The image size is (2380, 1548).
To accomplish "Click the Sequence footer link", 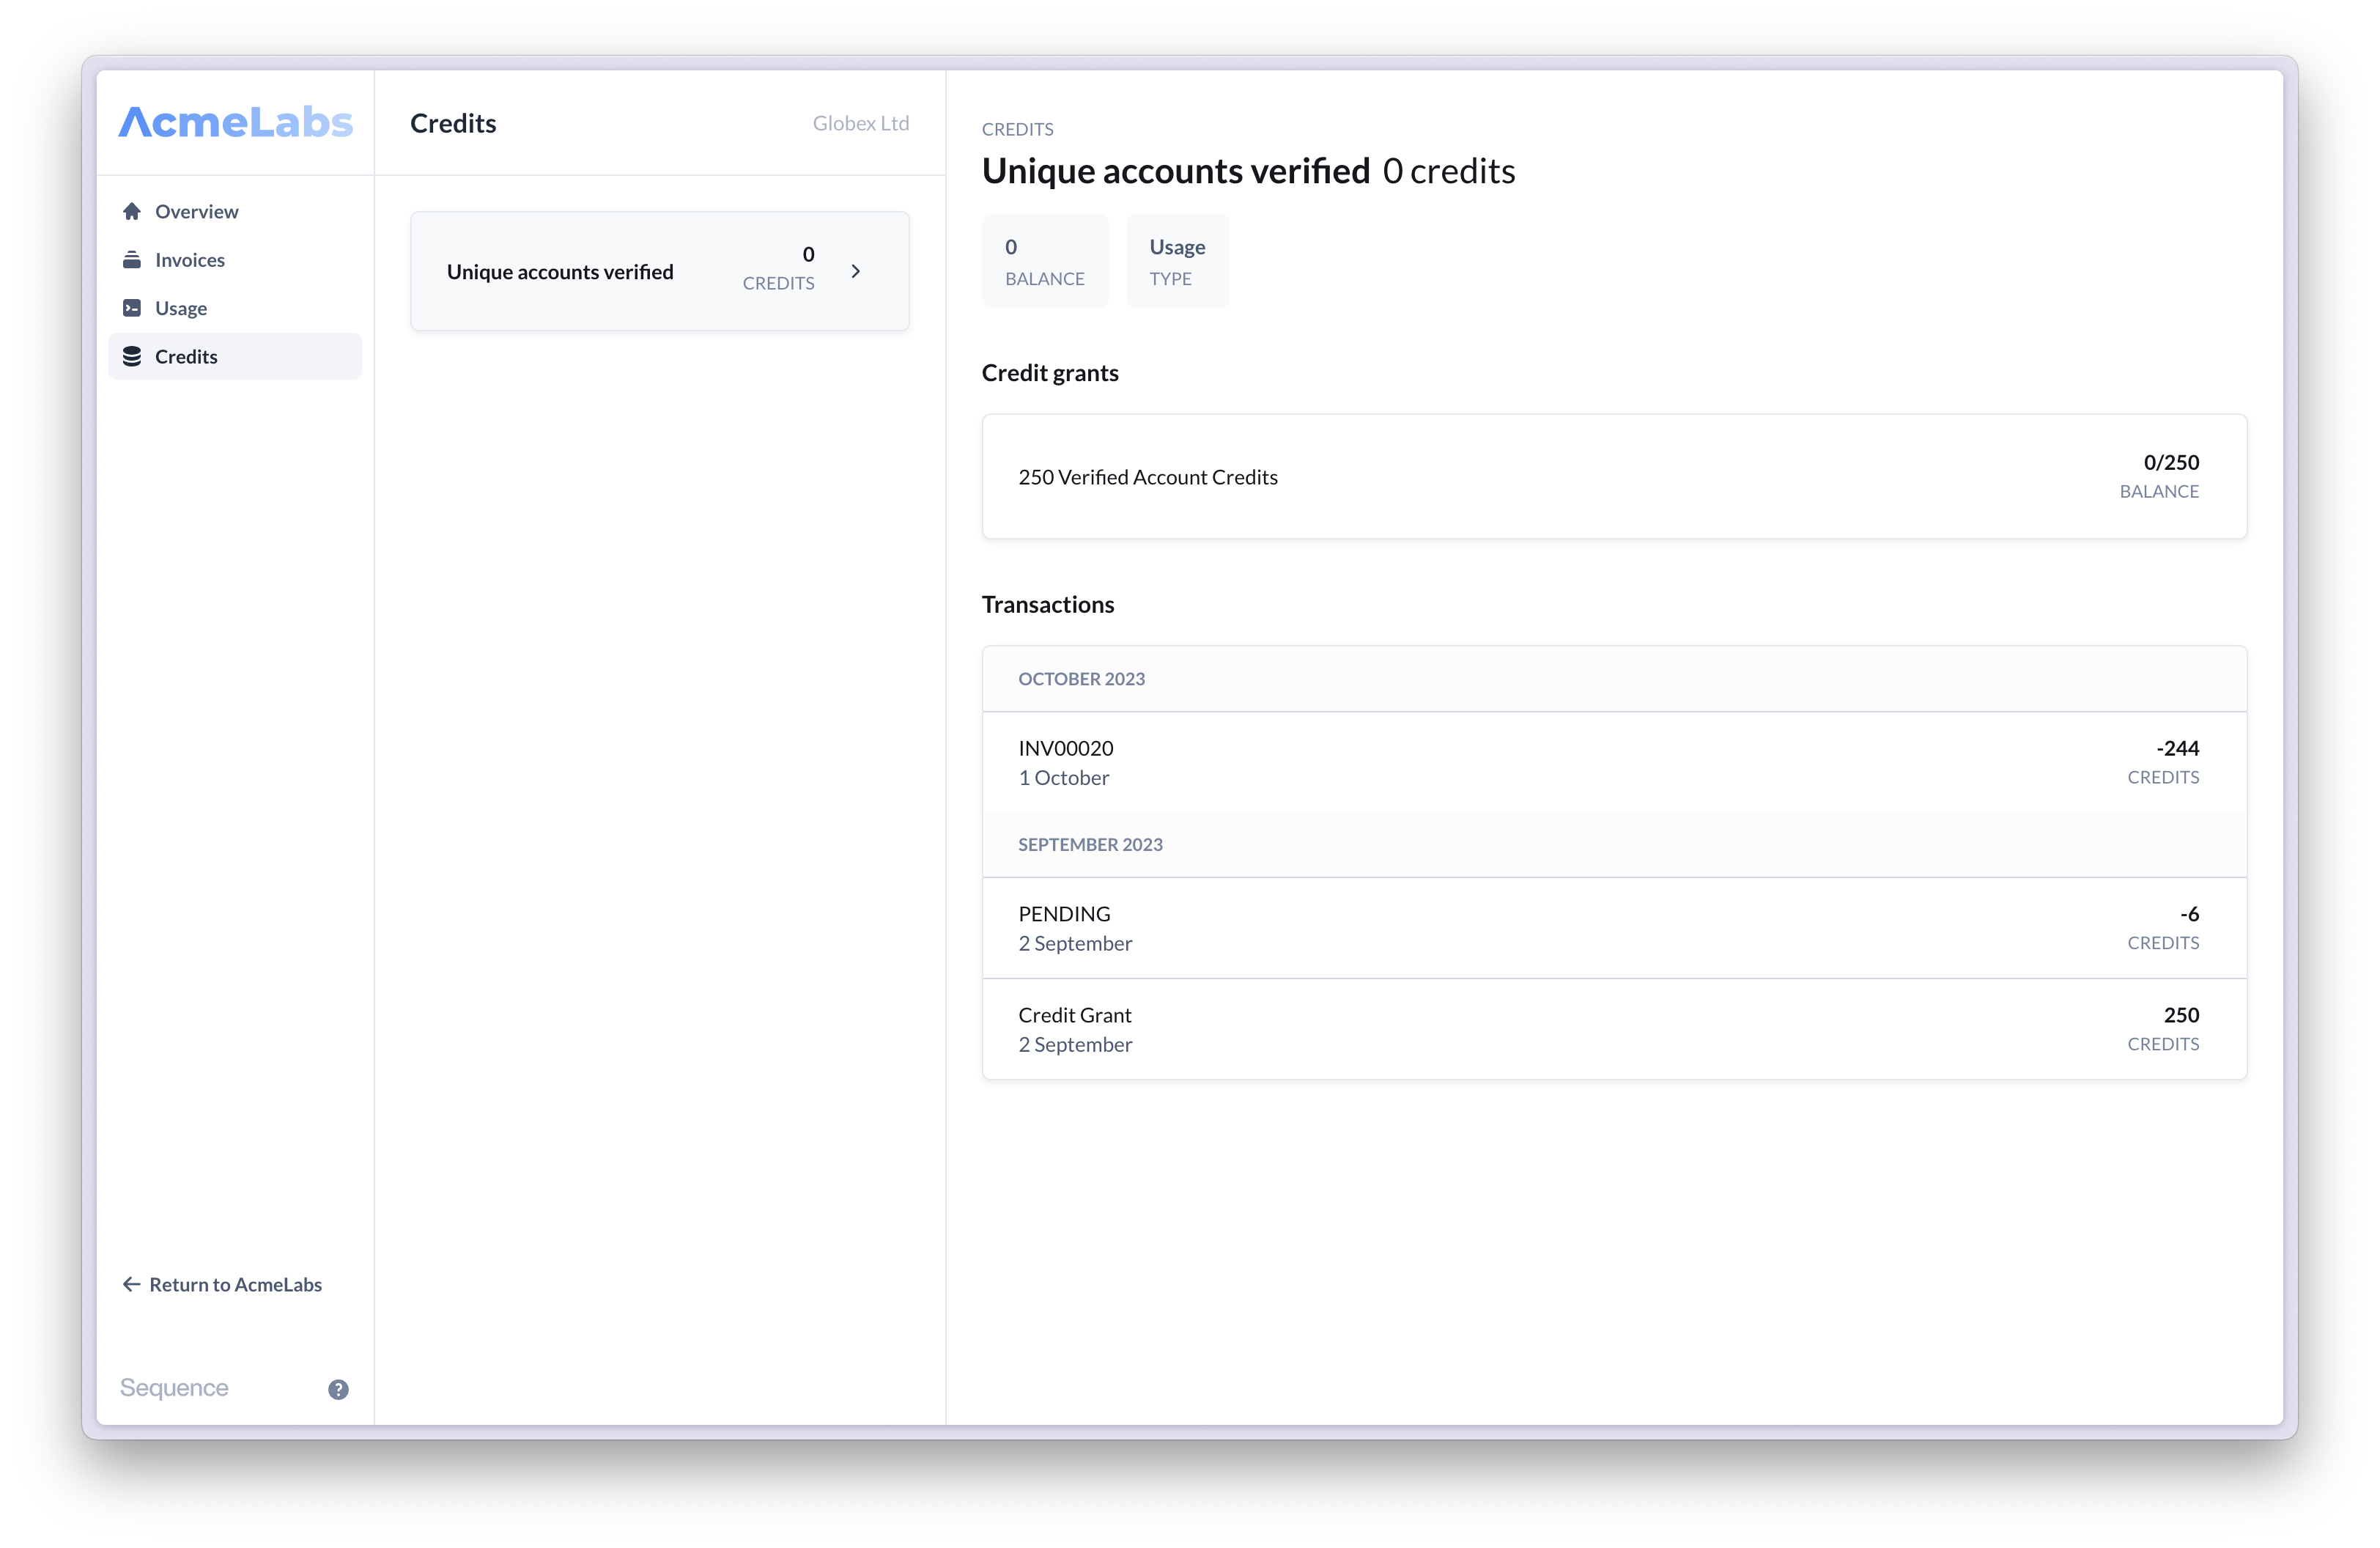I will tap(174, 1388).
